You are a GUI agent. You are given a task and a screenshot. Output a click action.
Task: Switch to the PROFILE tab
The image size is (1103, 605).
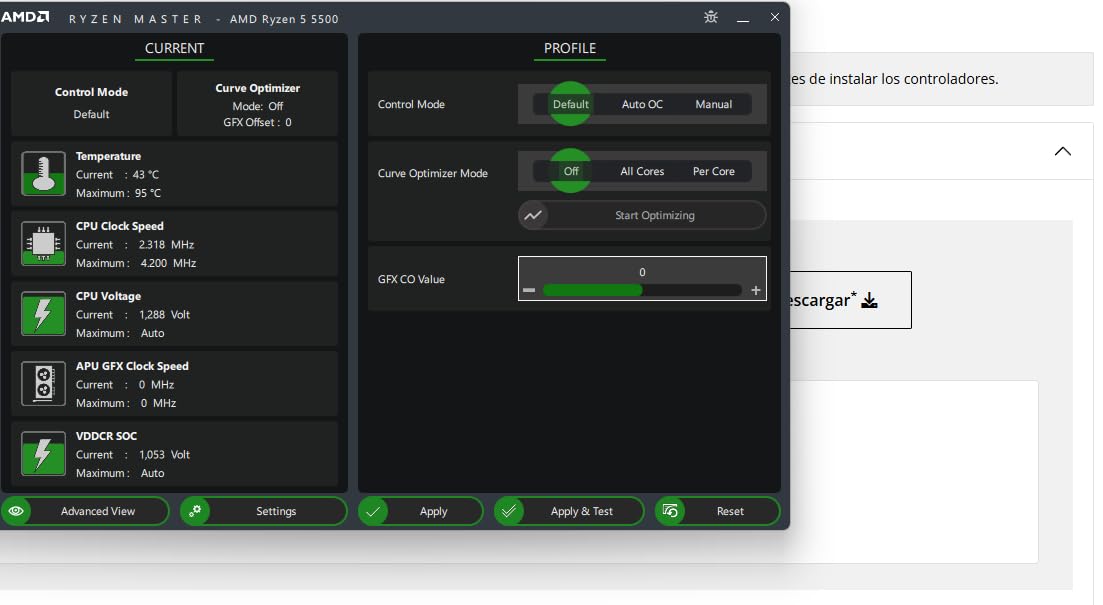(x=570, y=49)
